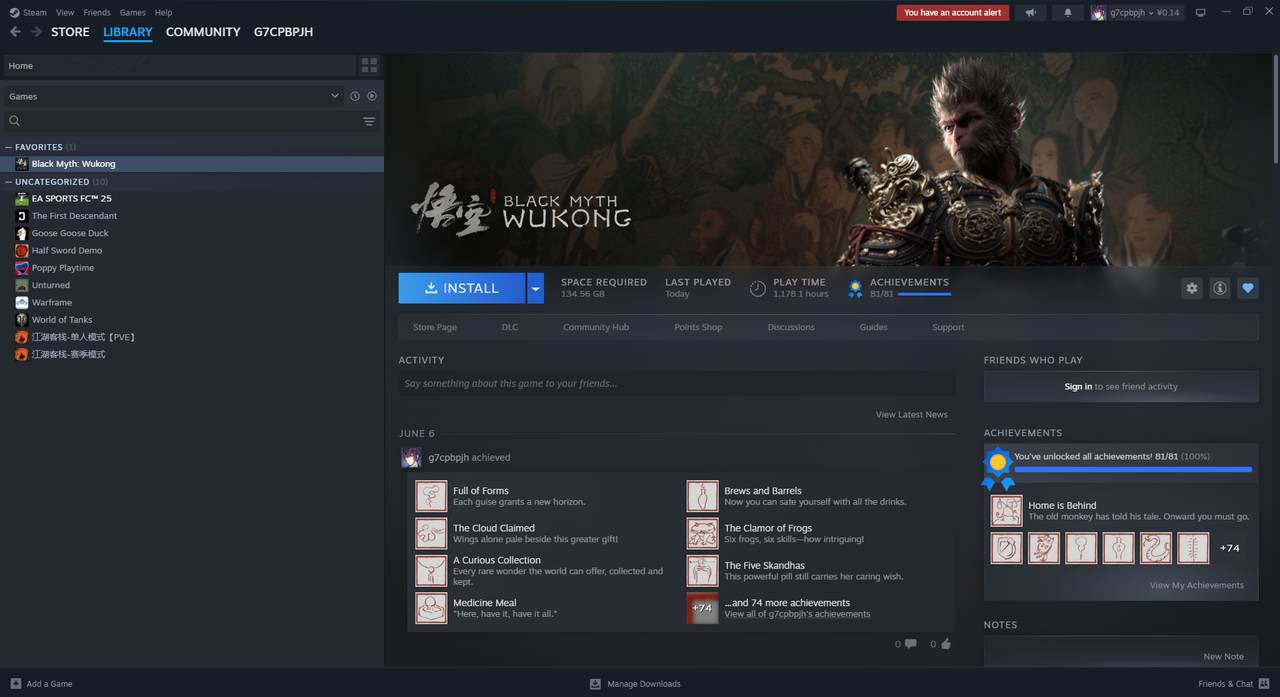The width and height of the screenshot is (1280, 697).
Task: Click View My Achievements link
Action: point(1197,585)
